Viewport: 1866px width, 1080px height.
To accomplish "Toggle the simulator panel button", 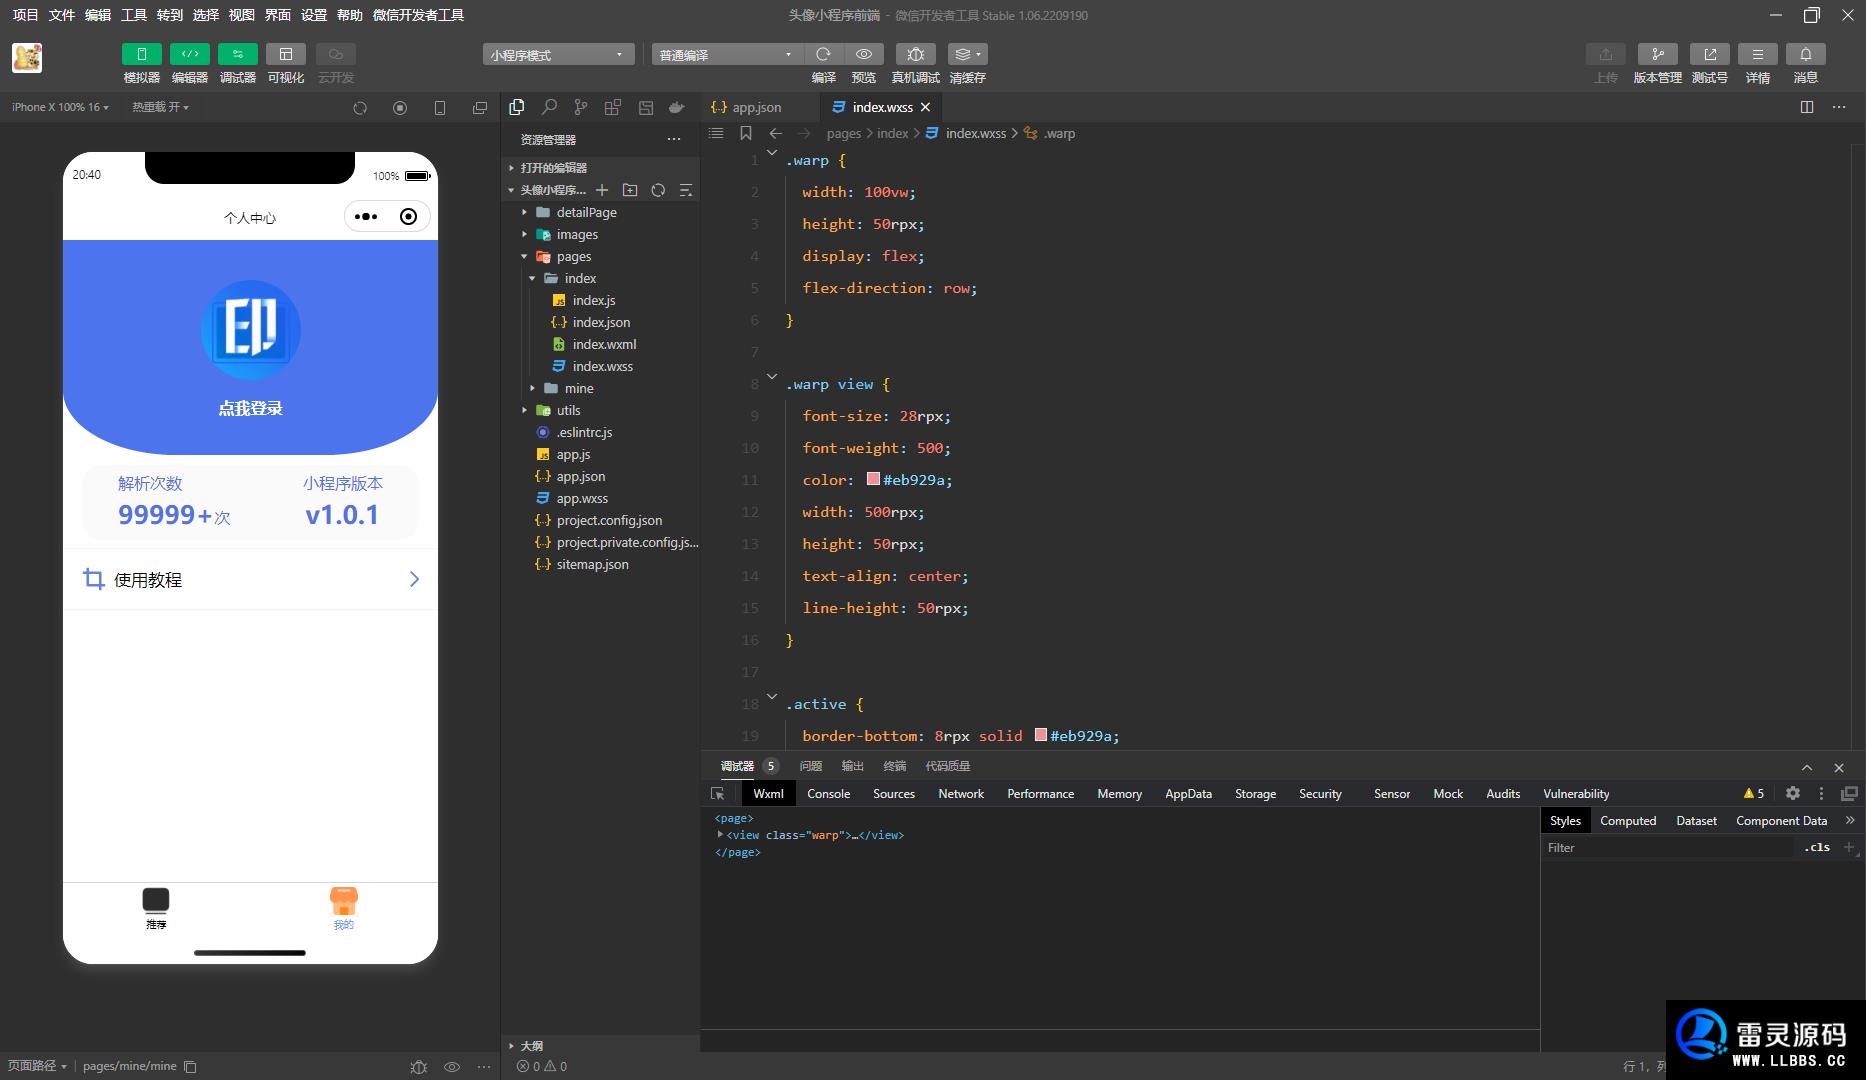I will click(x=141, y=54).
